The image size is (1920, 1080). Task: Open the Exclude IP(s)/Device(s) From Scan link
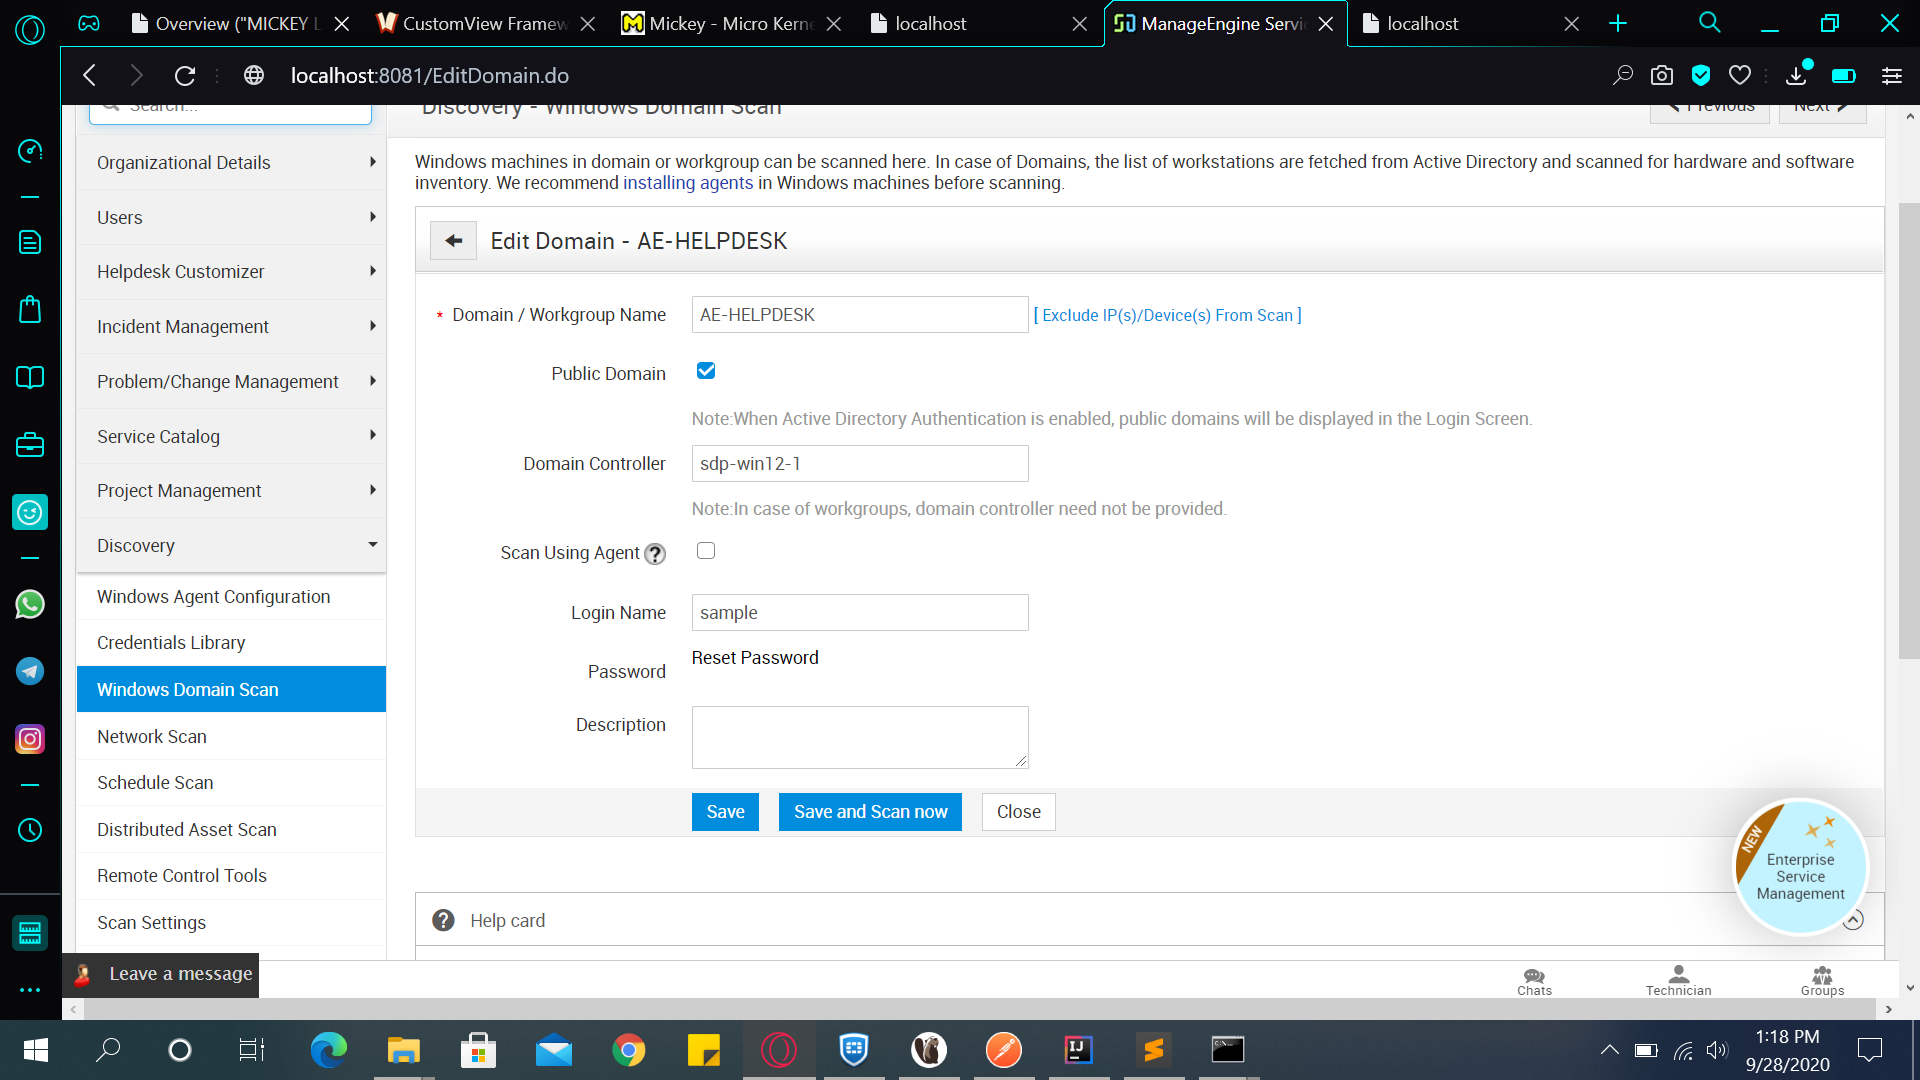click(x=1167, y=315)
